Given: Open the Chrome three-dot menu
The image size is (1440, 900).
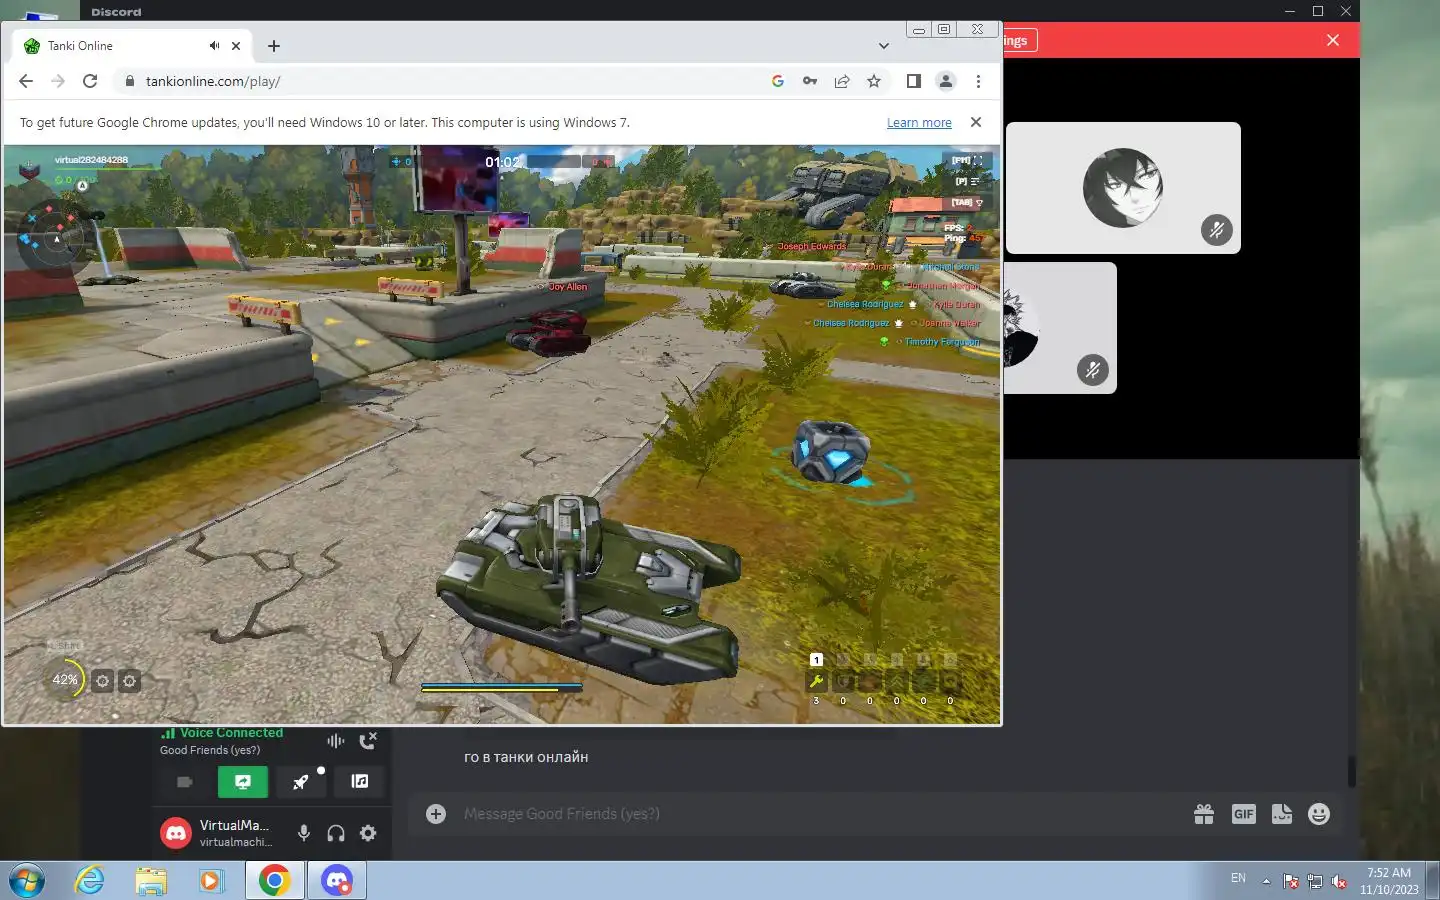Looking at the screenshot, I should (x=978, y=81).
